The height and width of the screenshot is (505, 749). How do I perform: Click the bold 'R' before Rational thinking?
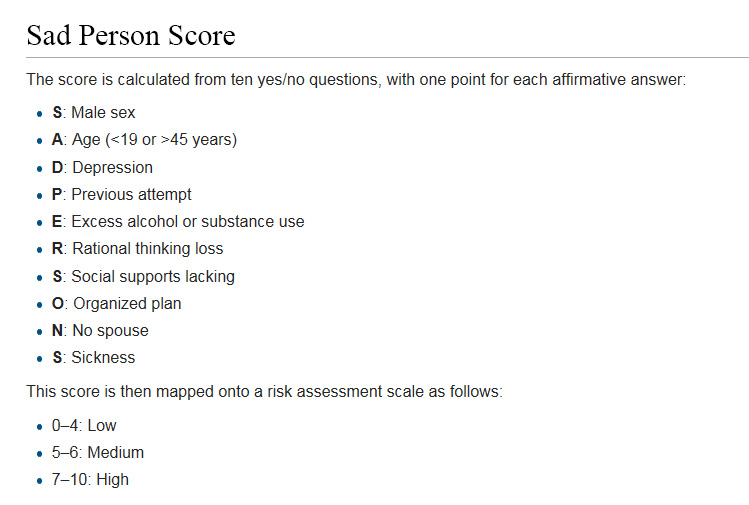[x=57, y=248]
